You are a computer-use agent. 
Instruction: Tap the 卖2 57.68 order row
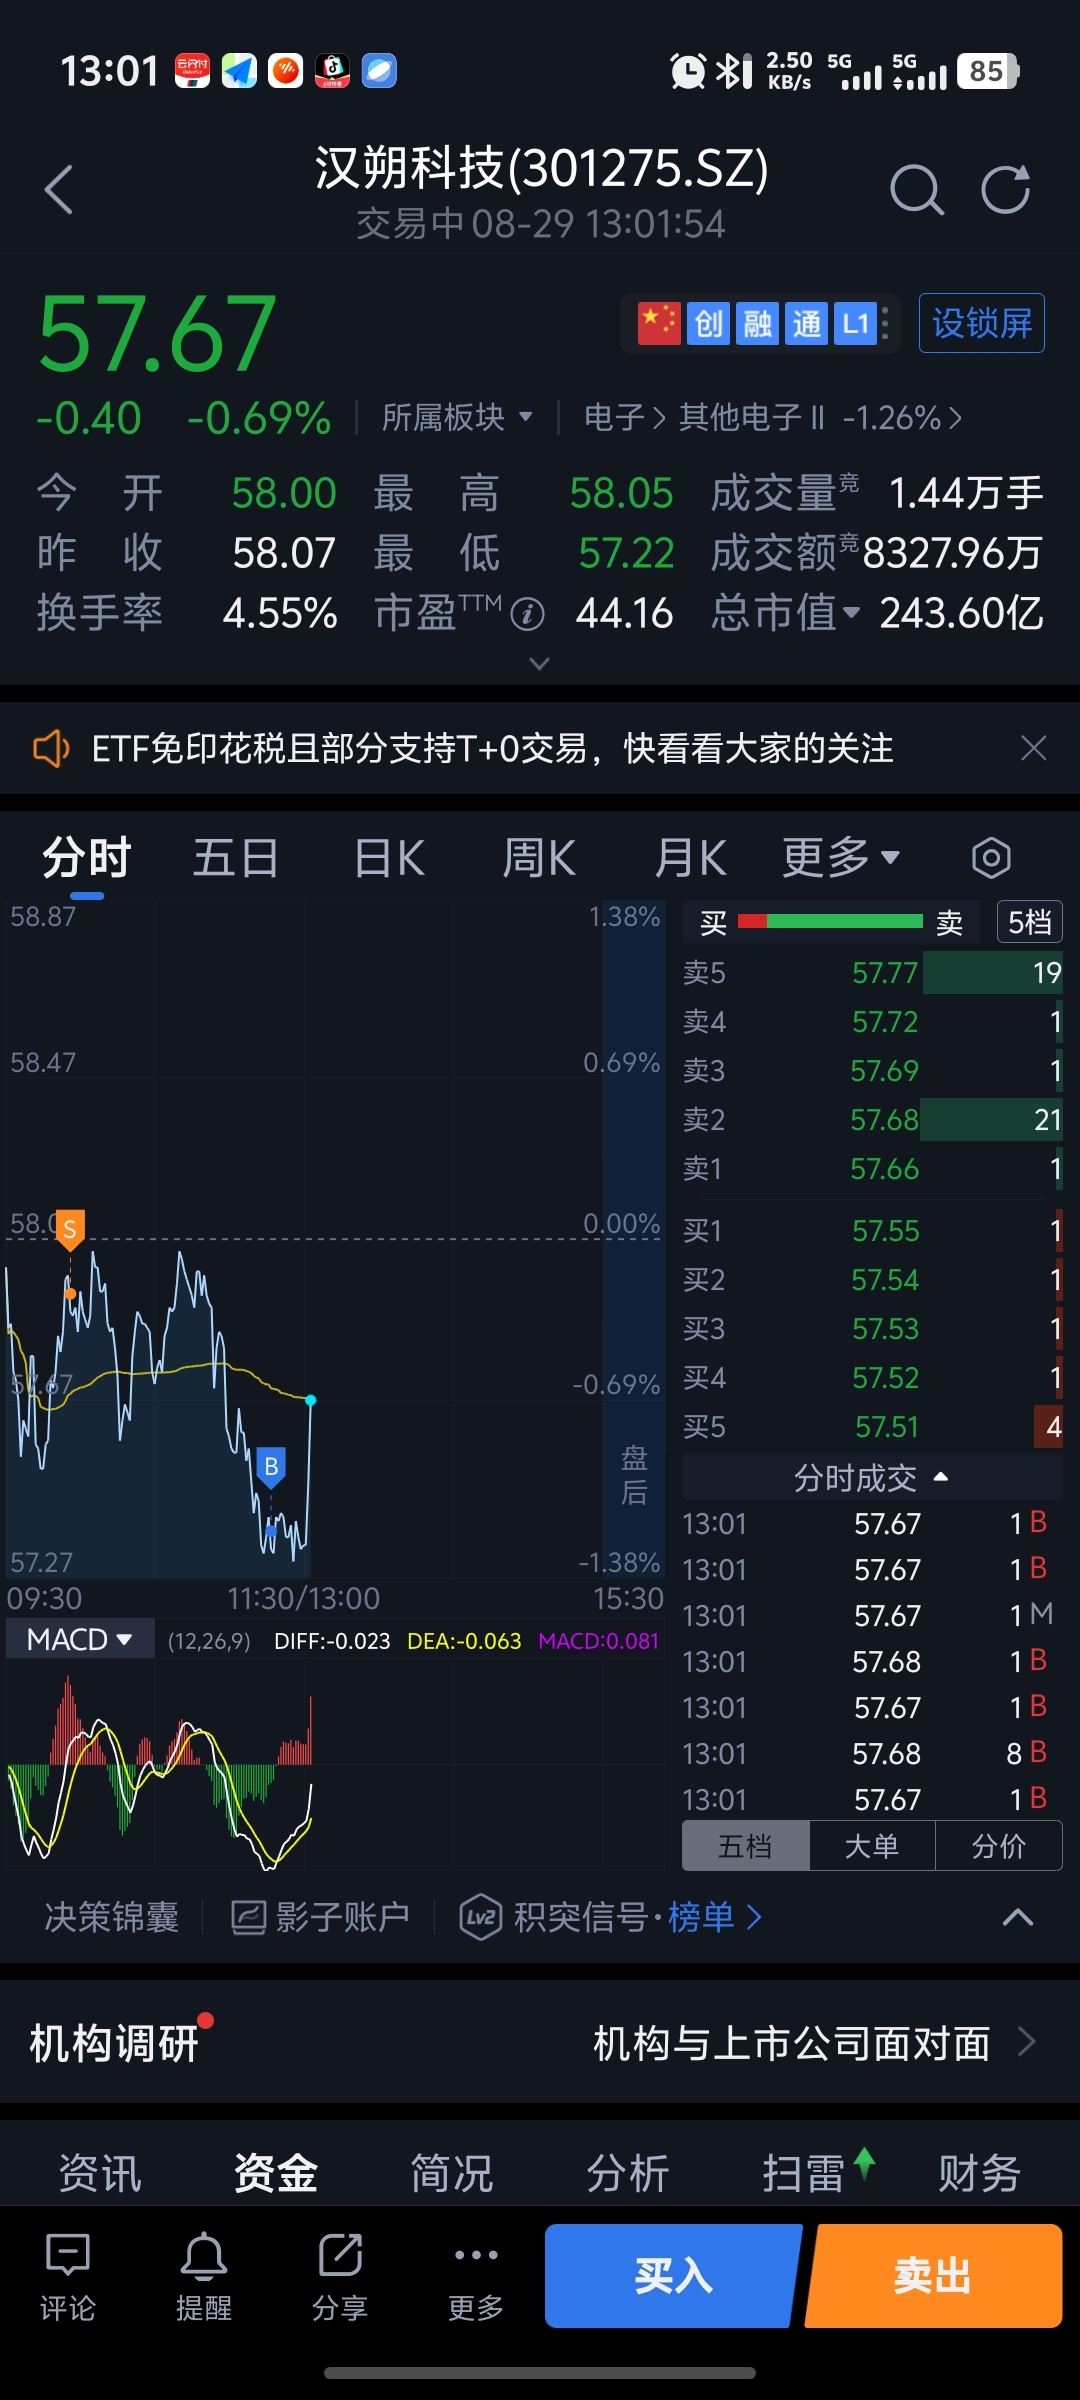pos(872,1119)
